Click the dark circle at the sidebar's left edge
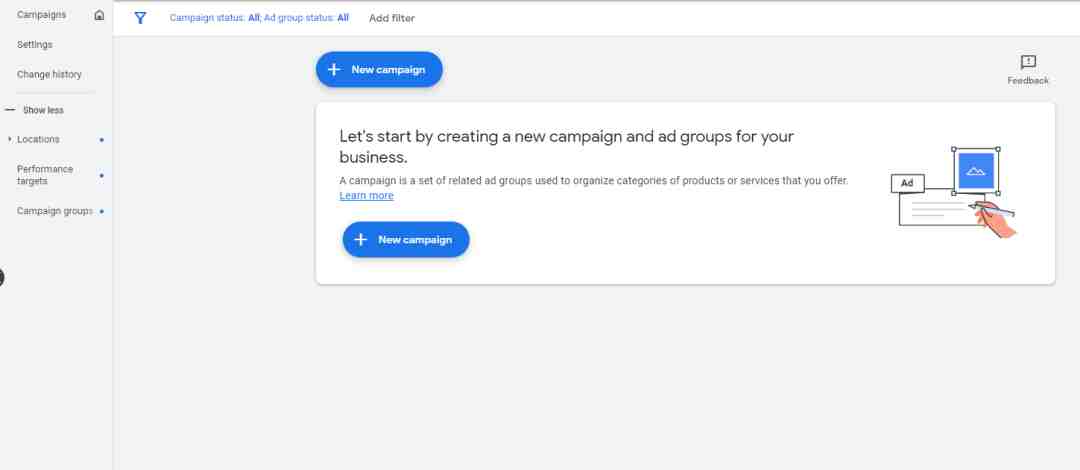Viewport: 1080px width, 470px height. tap(1, 278)
